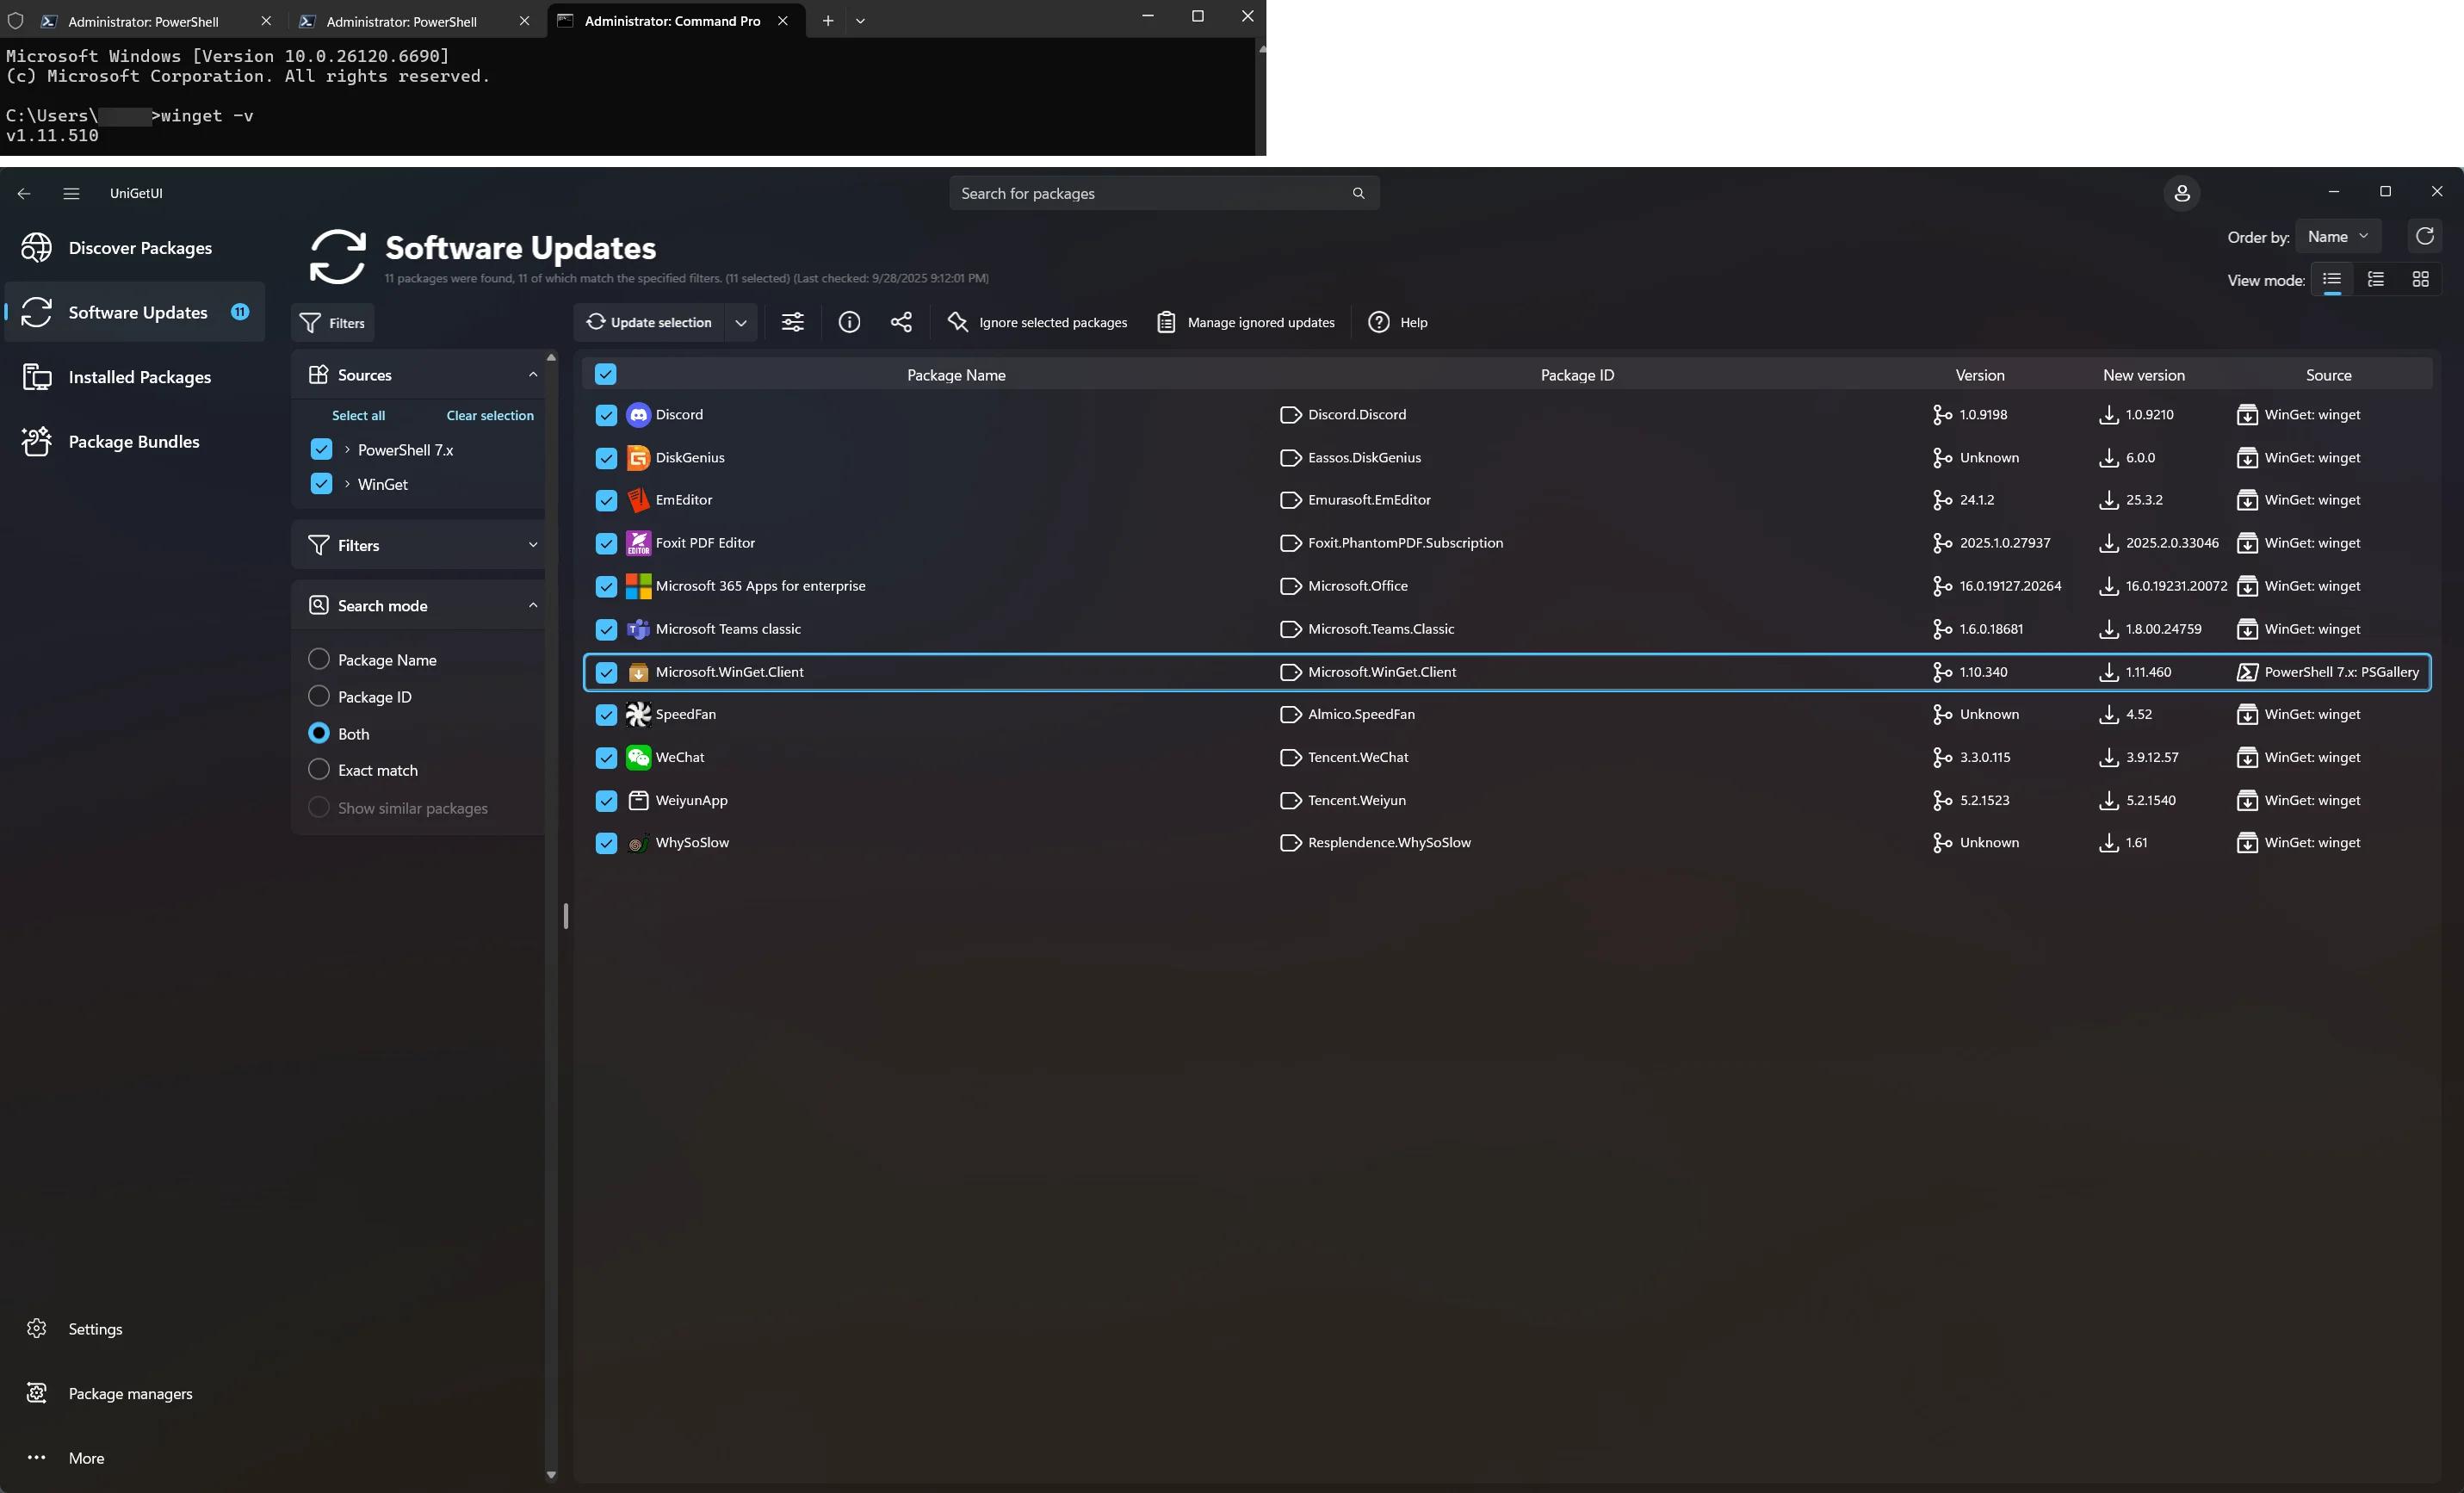Open Software Updates page
This screenshot has width=2464, height=1493.
[x=136, y=312]
